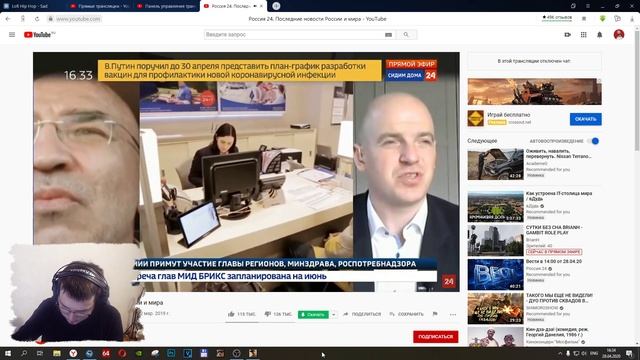Image resolution: width=640 pixels, height=360 pixels.
Task: Open the Nissan Terrano video thumbnail
Action: 496,164
